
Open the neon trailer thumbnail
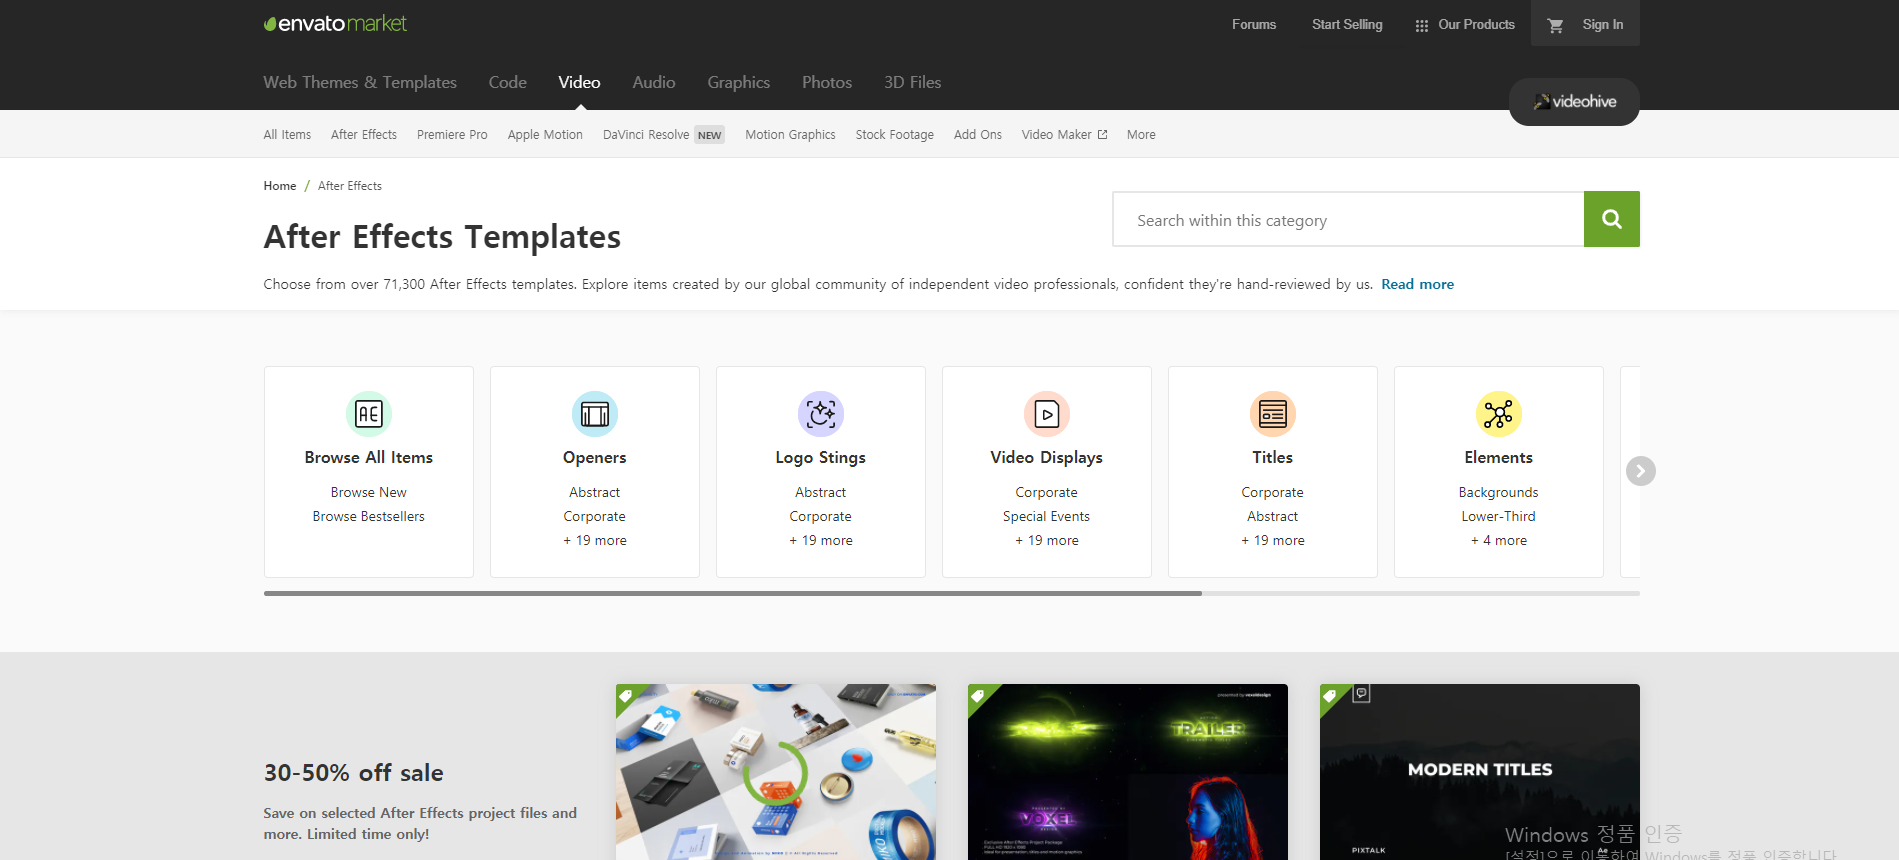coord(1128,772)
